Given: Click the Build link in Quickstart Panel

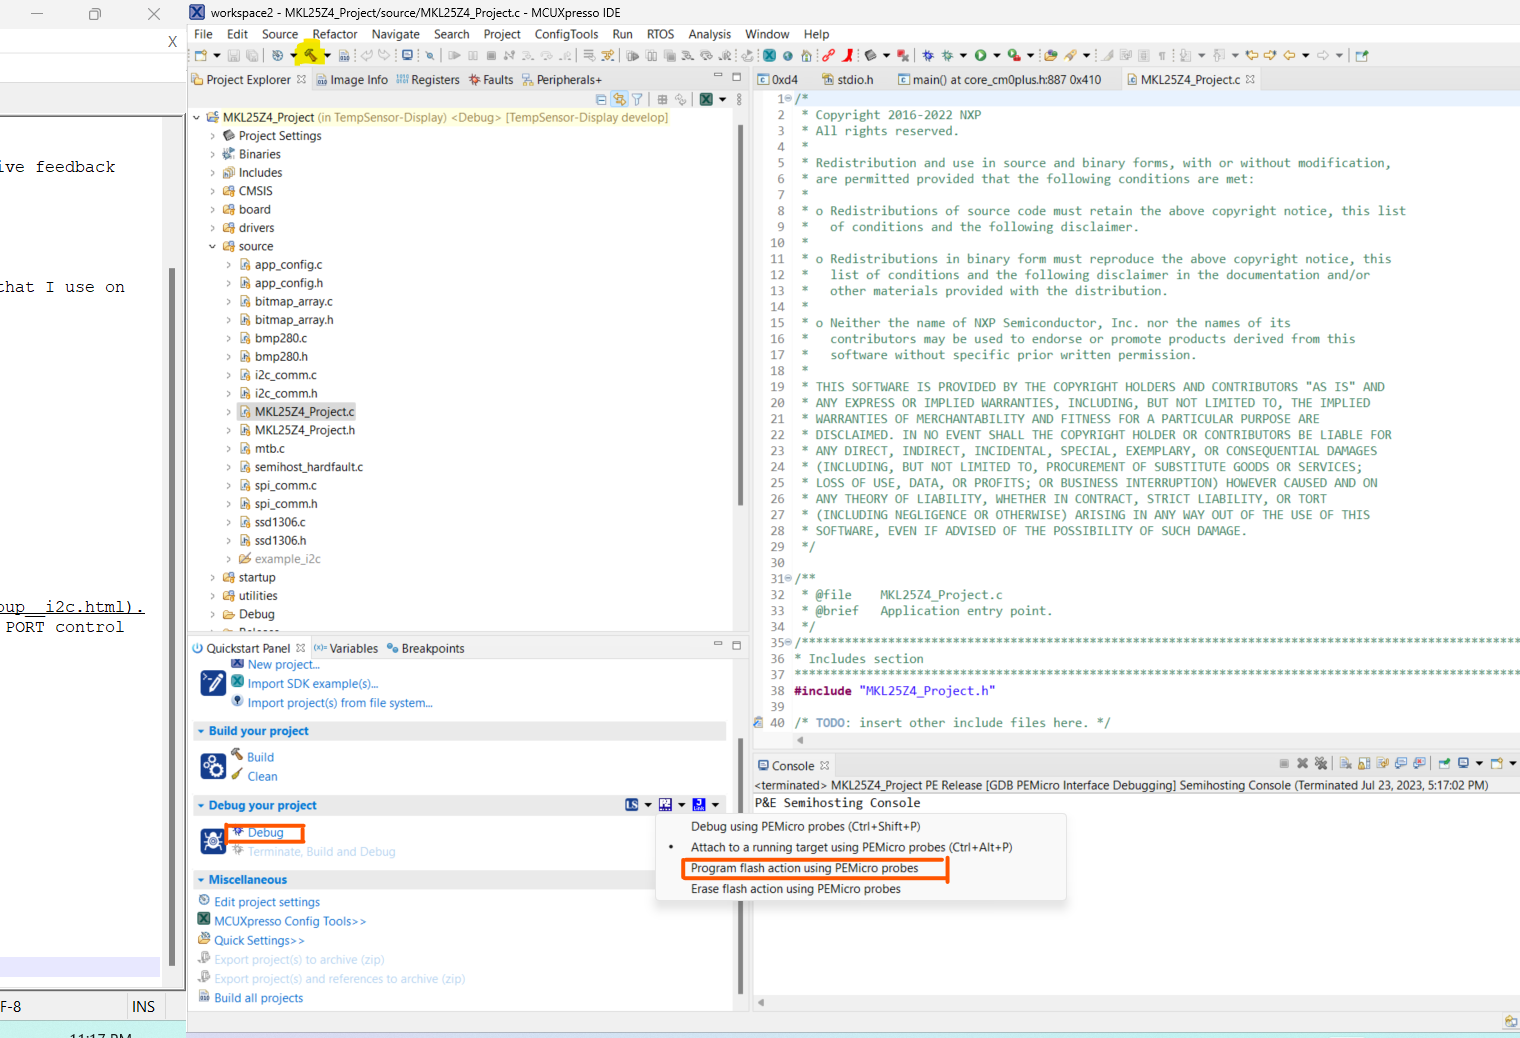Looking at the screenshot, I should click(x=260, y=757).
